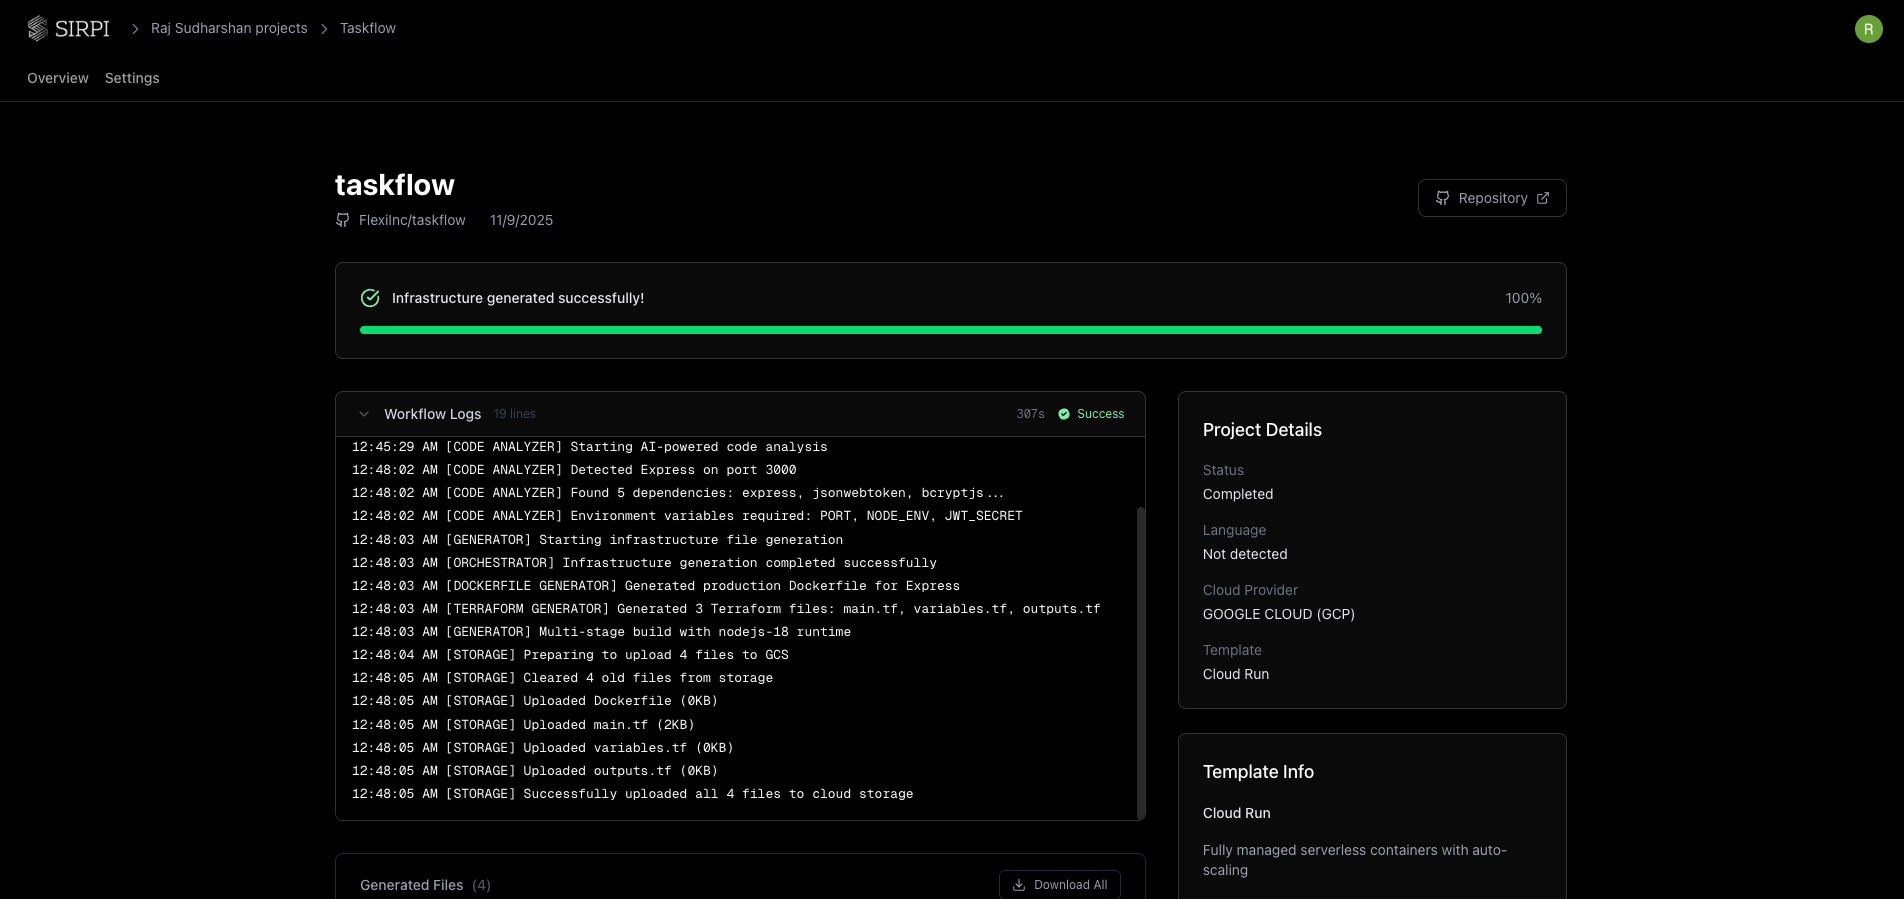
Task: Click the Template Info heading
Action: tap(1258, 772)
